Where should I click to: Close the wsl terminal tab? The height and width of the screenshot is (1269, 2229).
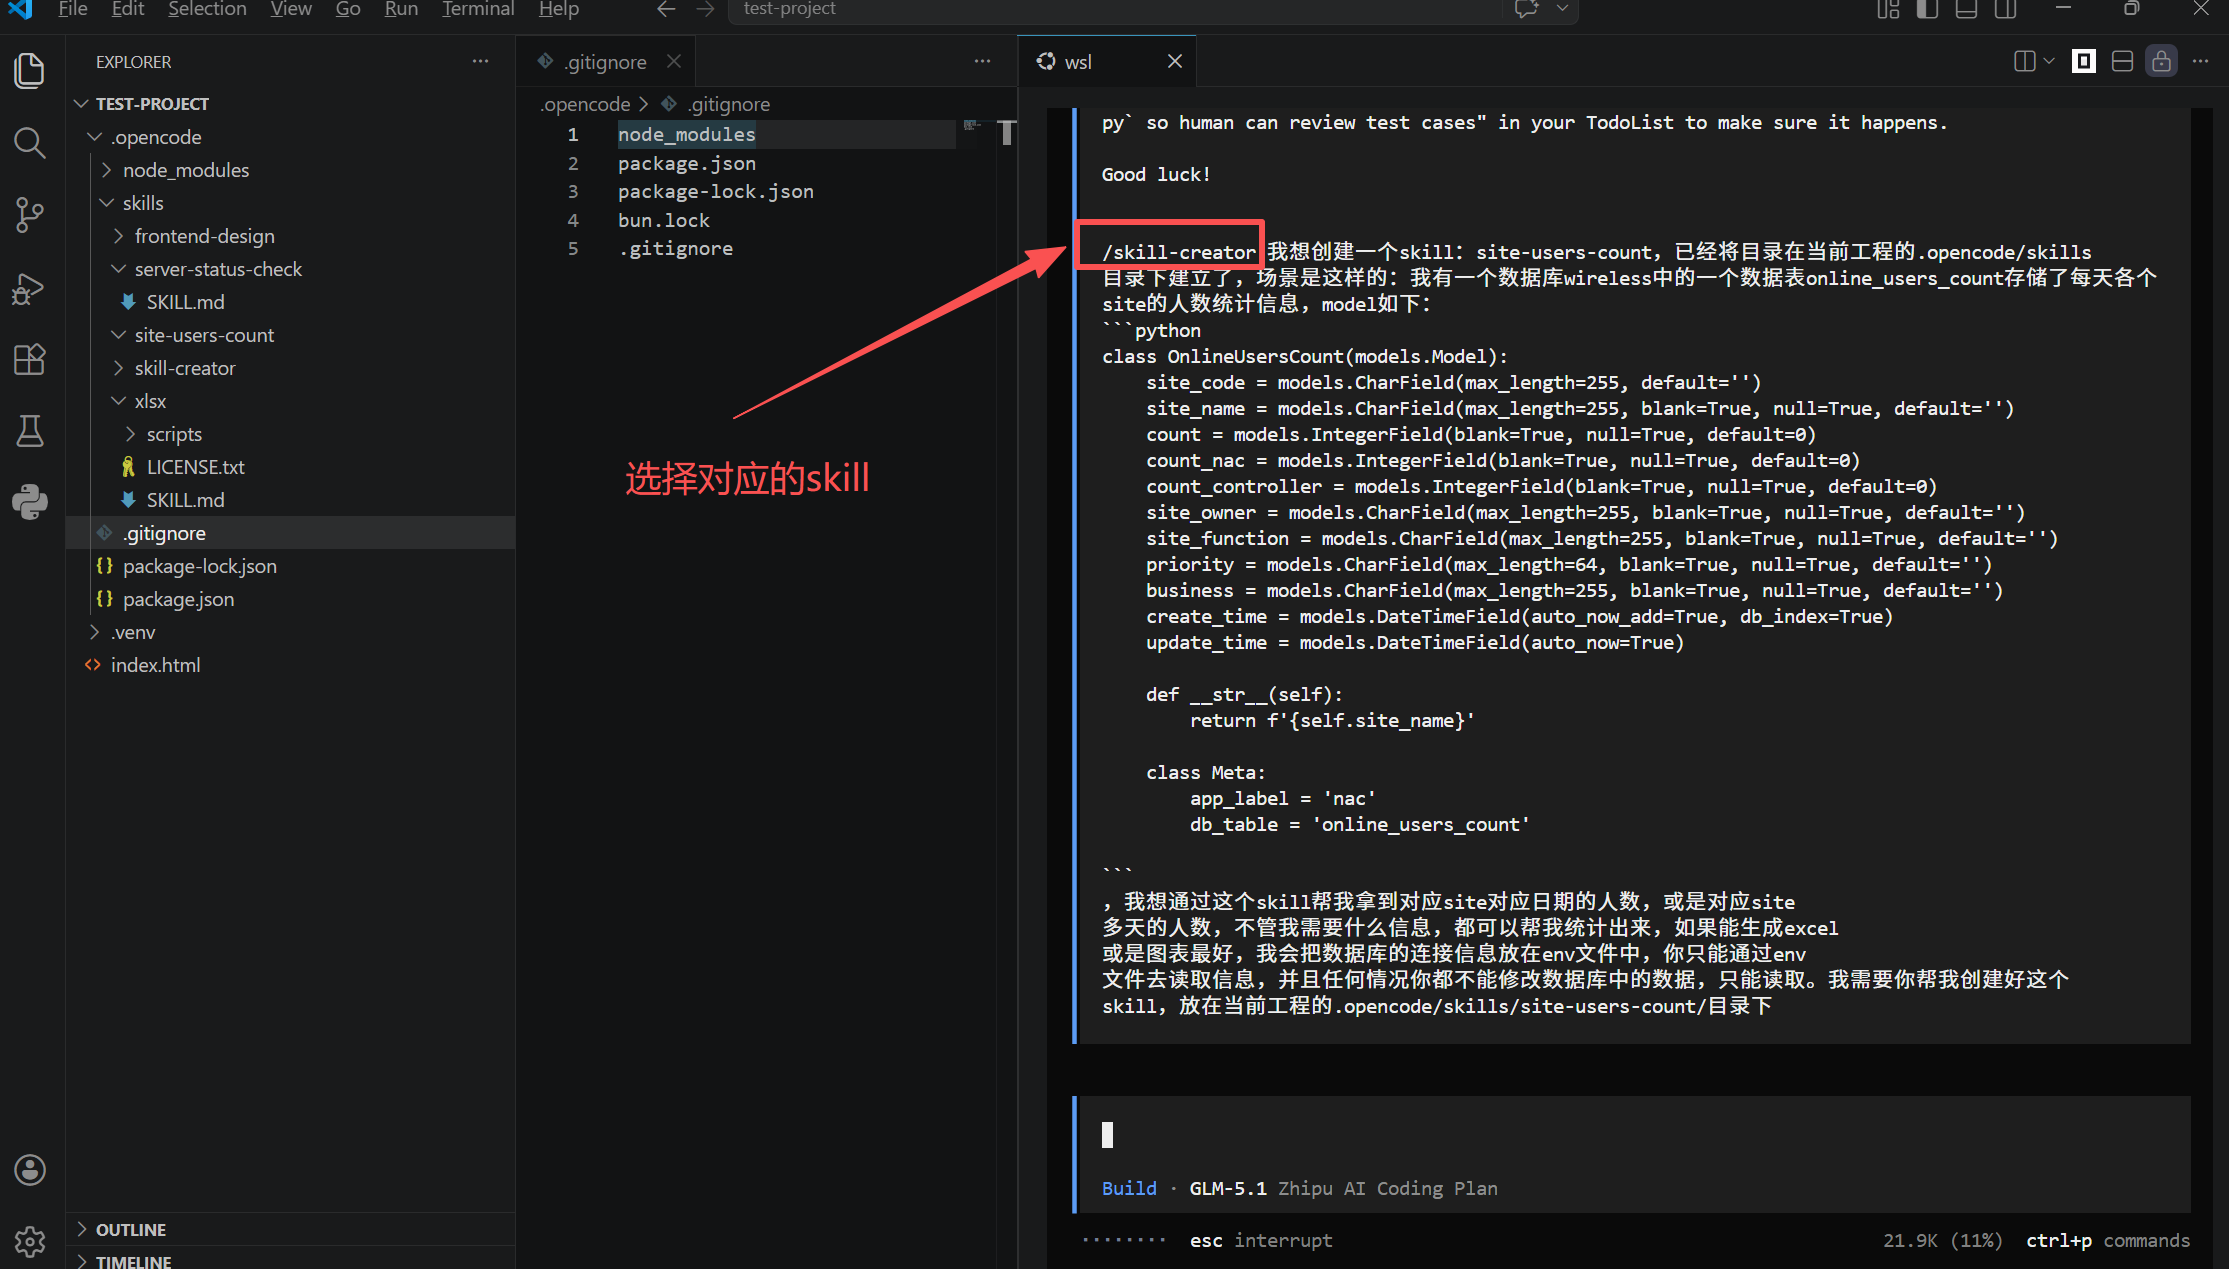[1175, 62]
